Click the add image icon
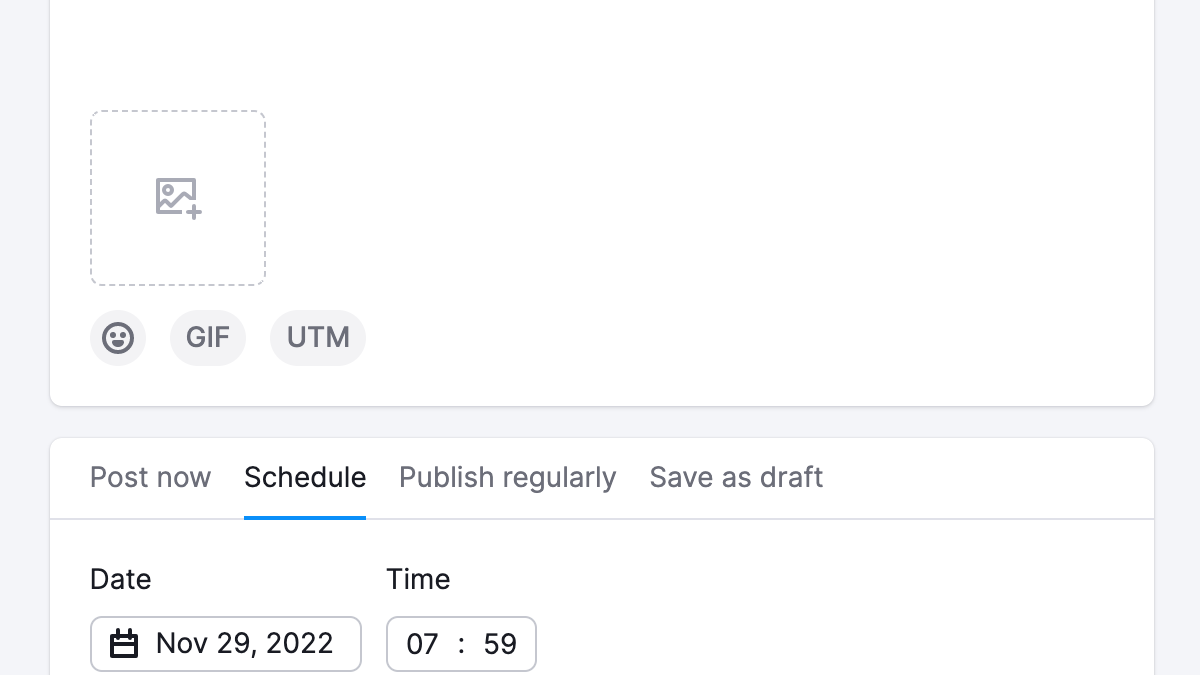The width and height of the screenshot is (1200, 675). click(x=178, y=197)
